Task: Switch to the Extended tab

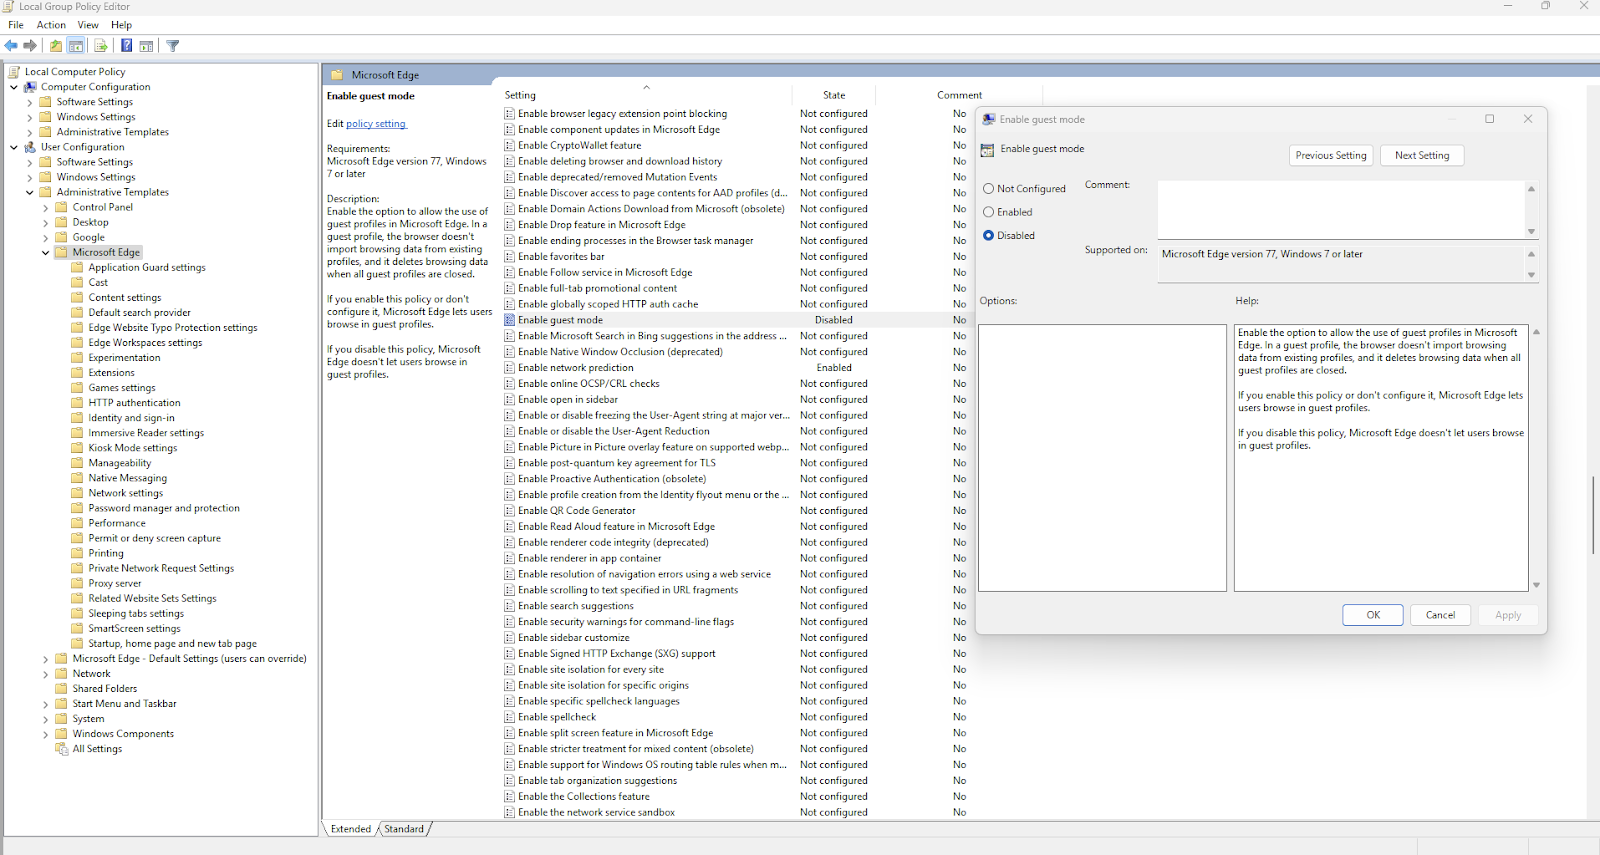Action: (351, 829)
